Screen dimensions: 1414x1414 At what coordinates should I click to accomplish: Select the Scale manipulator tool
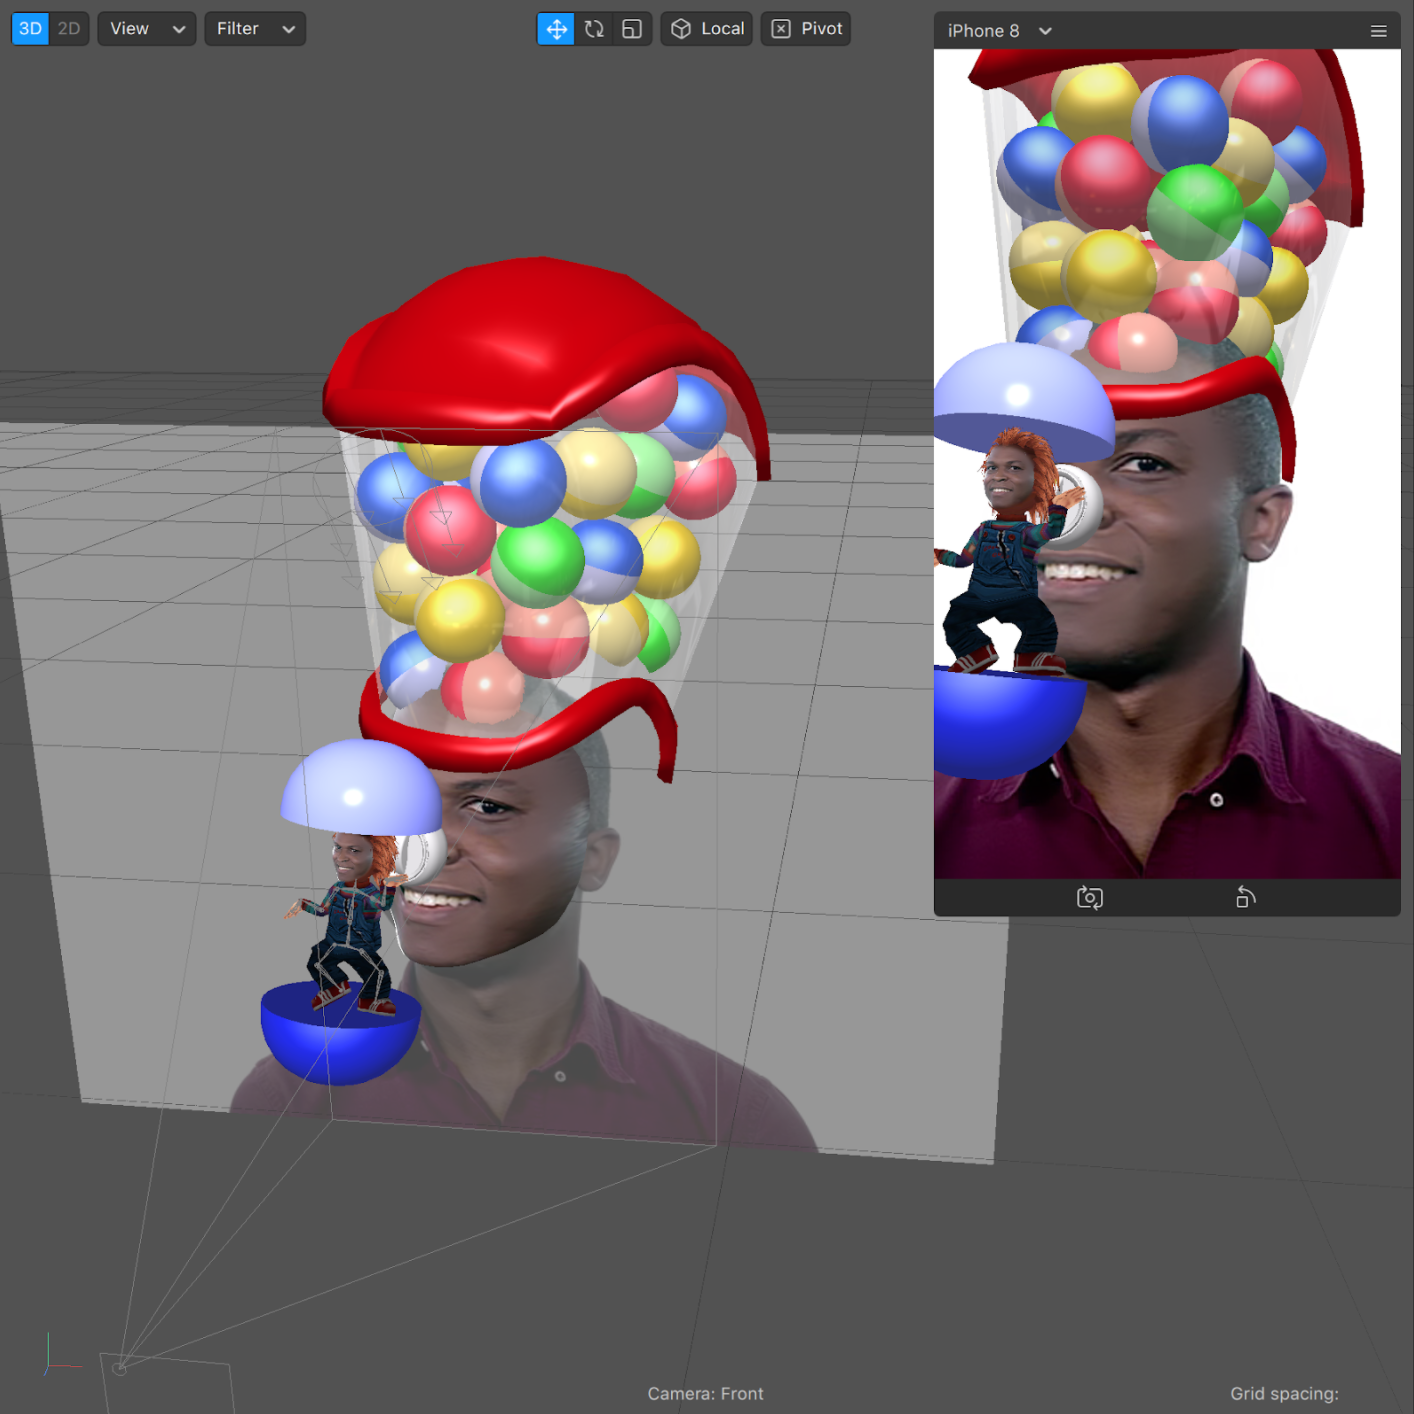click(x=632, y=29)
